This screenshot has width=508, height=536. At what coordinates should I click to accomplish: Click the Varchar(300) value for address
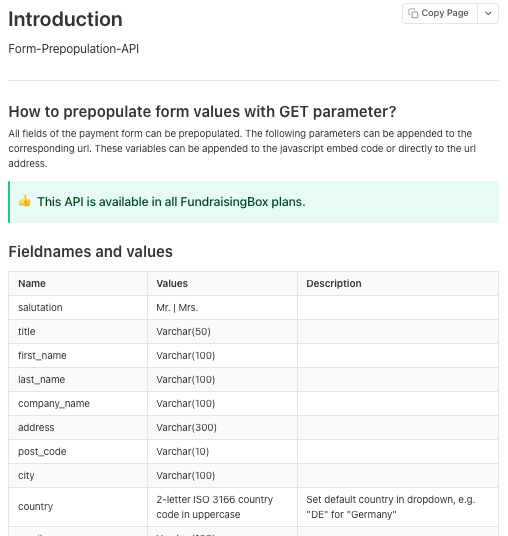point(186,427)
